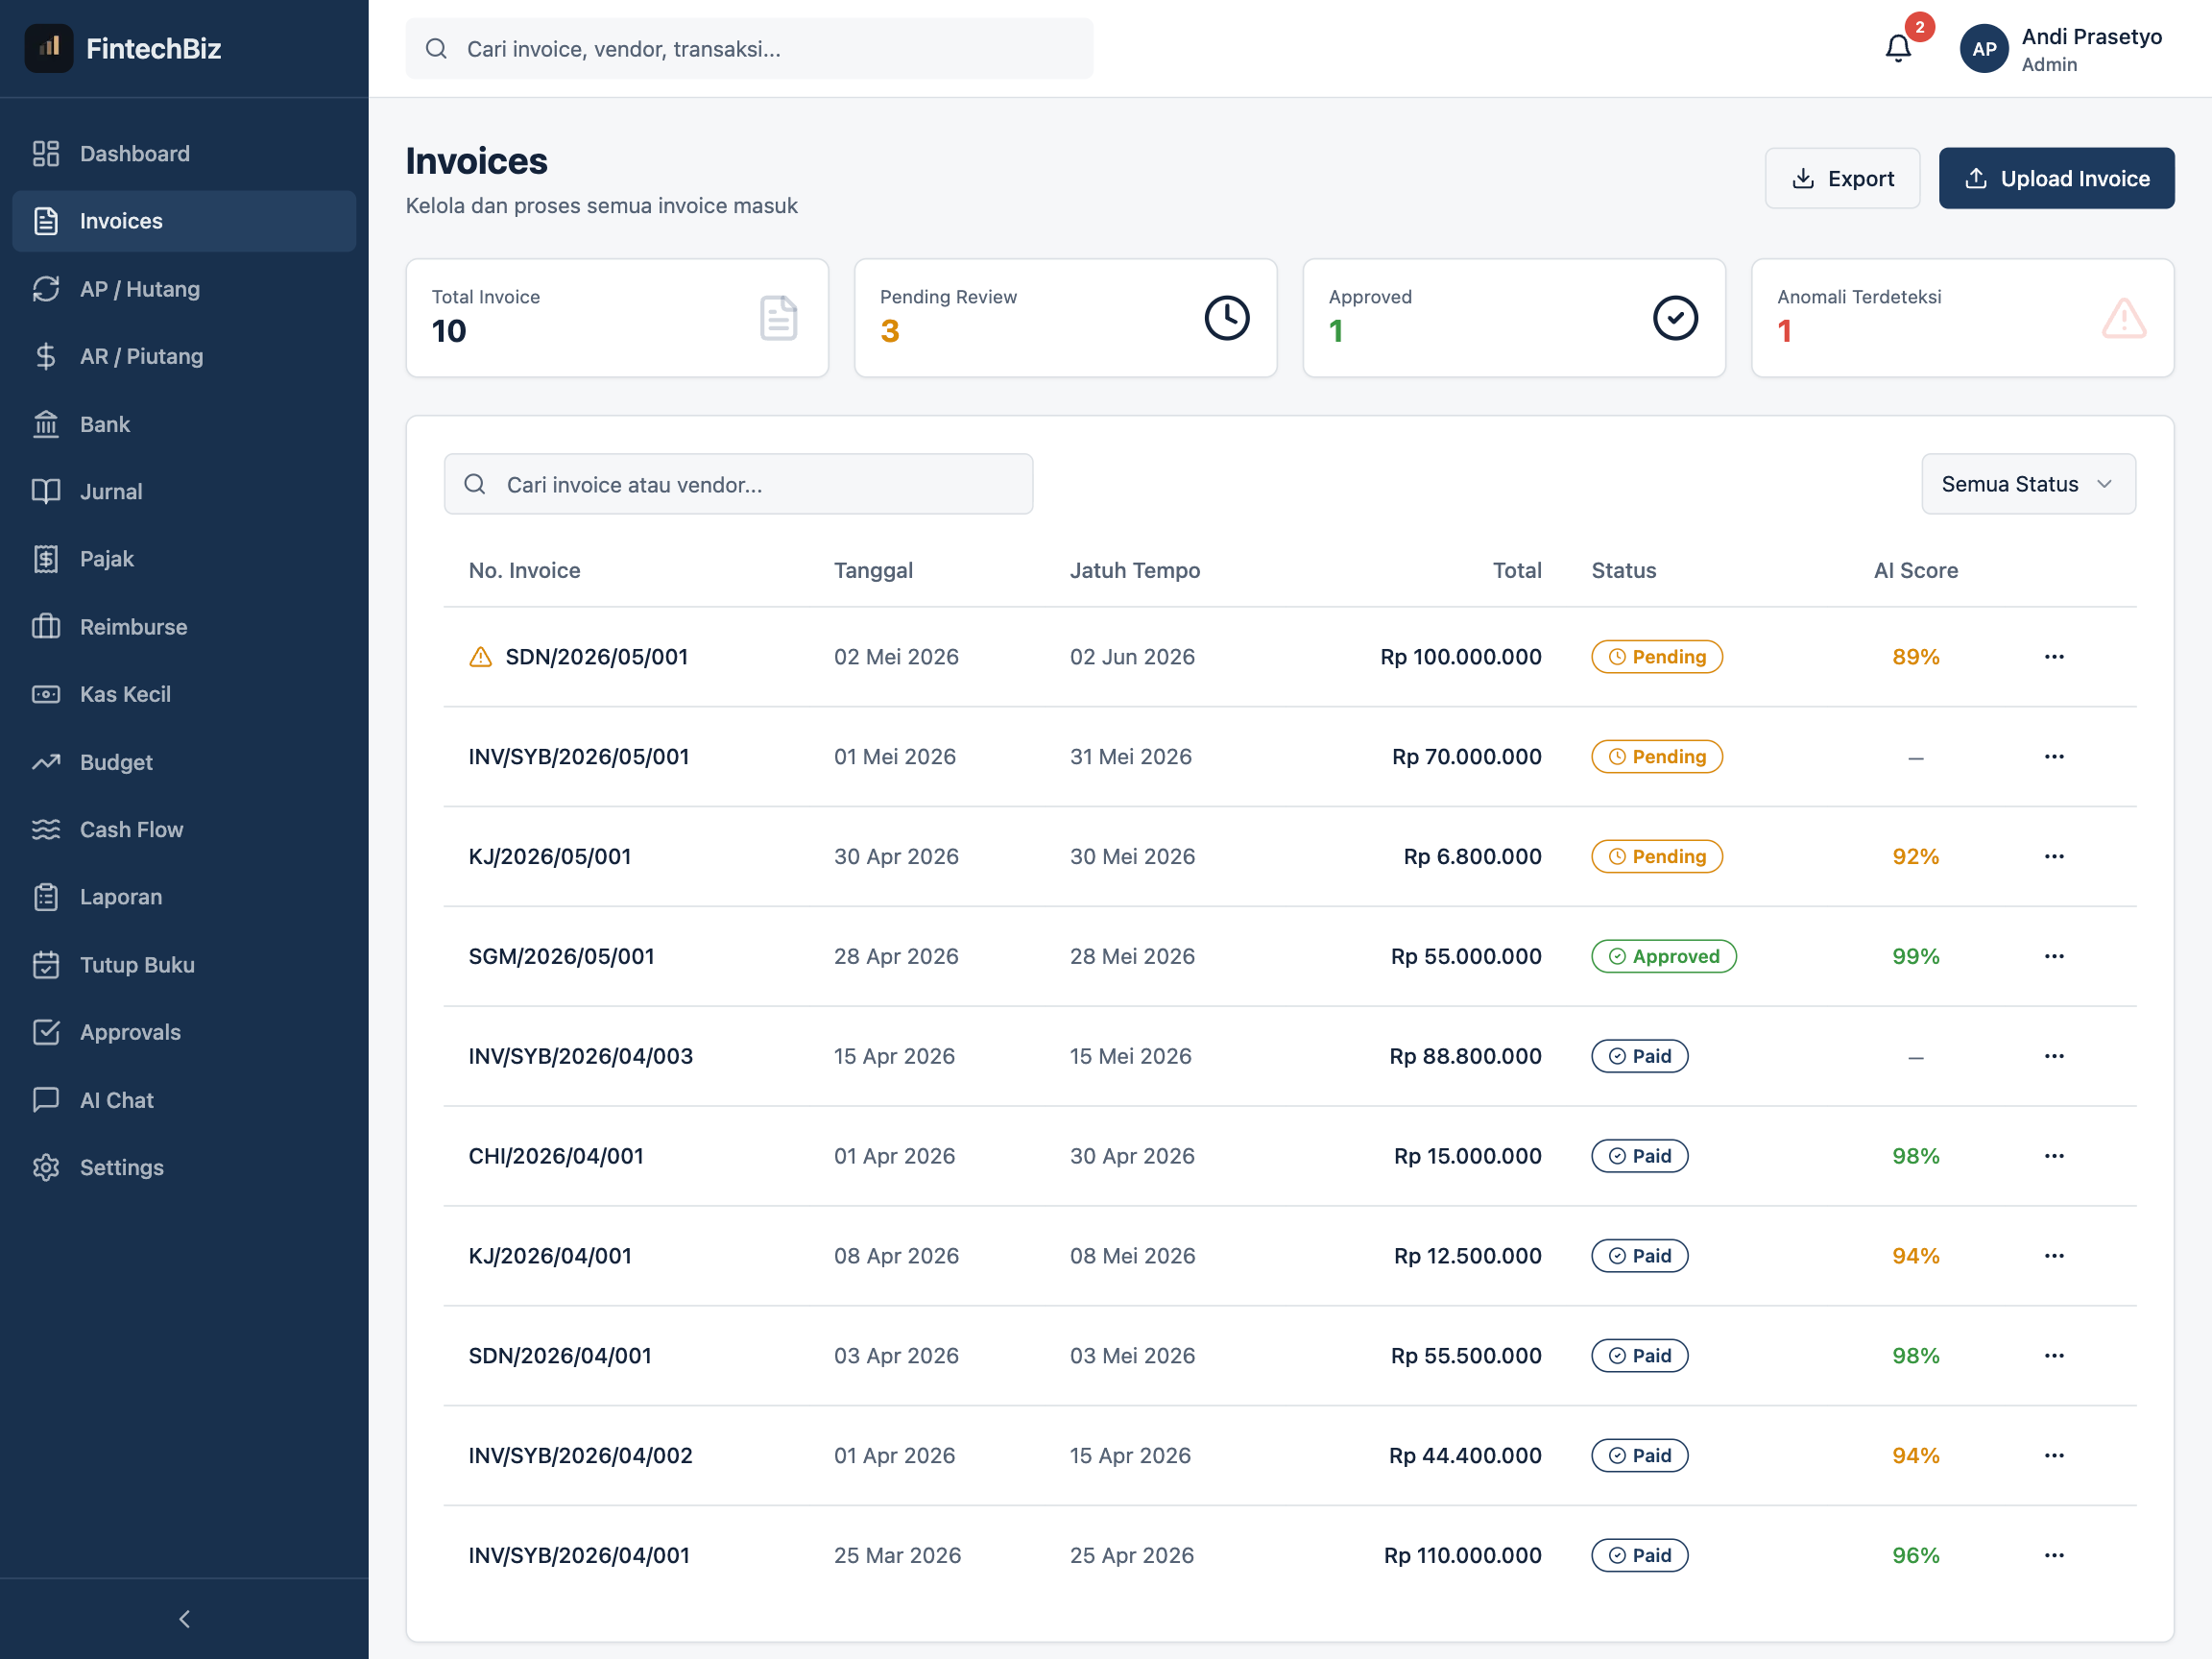Viewport: 2212px width, 1659px height.
Task: Click the Approved checkmark circle icon
Action: pos(1675,318)
